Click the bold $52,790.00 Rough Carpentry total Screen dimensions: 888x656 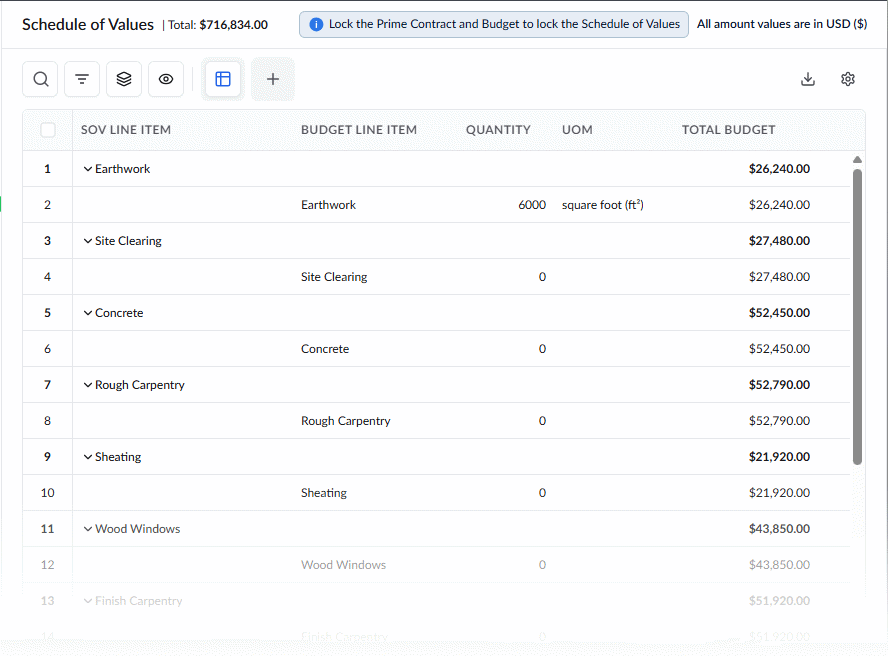(x=779, y=385)
